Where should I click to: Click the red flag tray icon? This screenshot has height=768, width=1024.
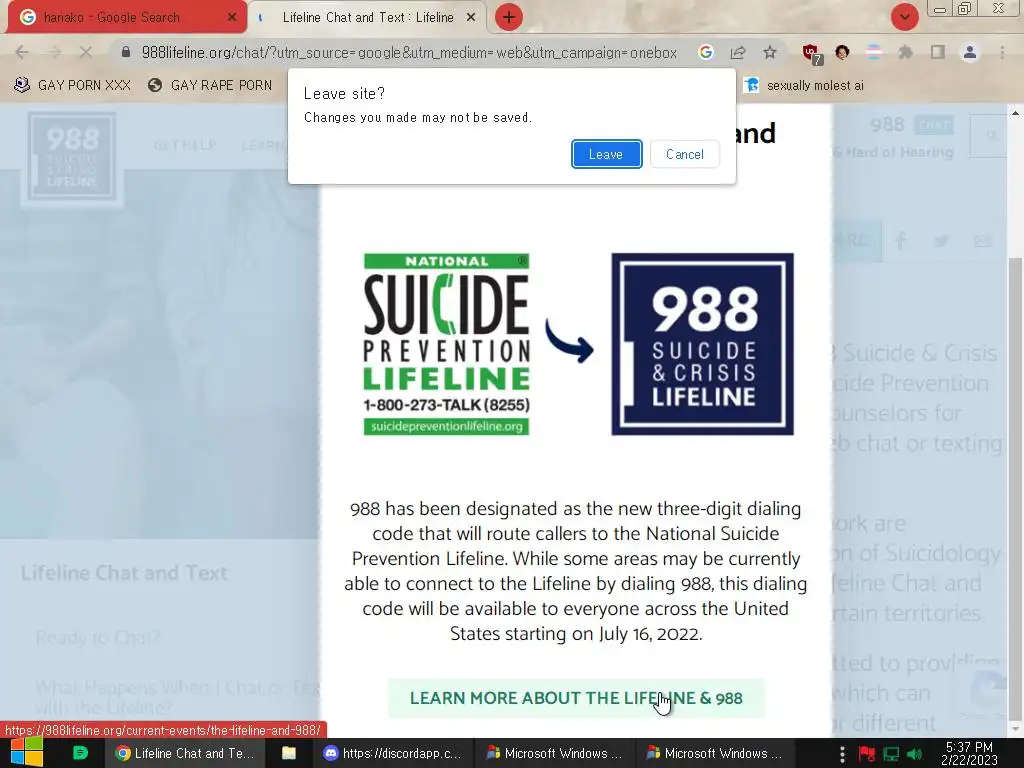tap(867, 754)
